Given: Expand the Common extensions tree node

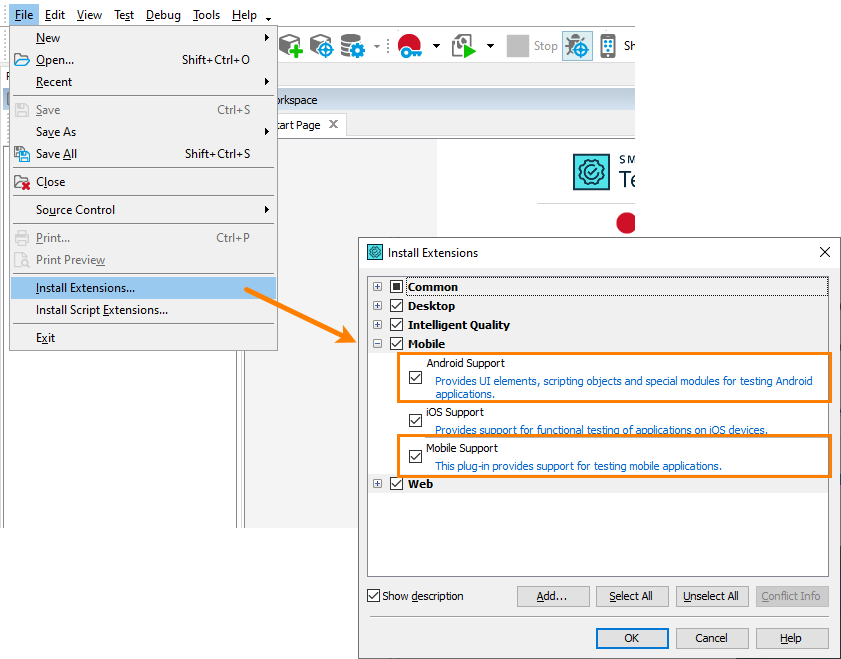Looking at the screenshot, I should [378, 287].
